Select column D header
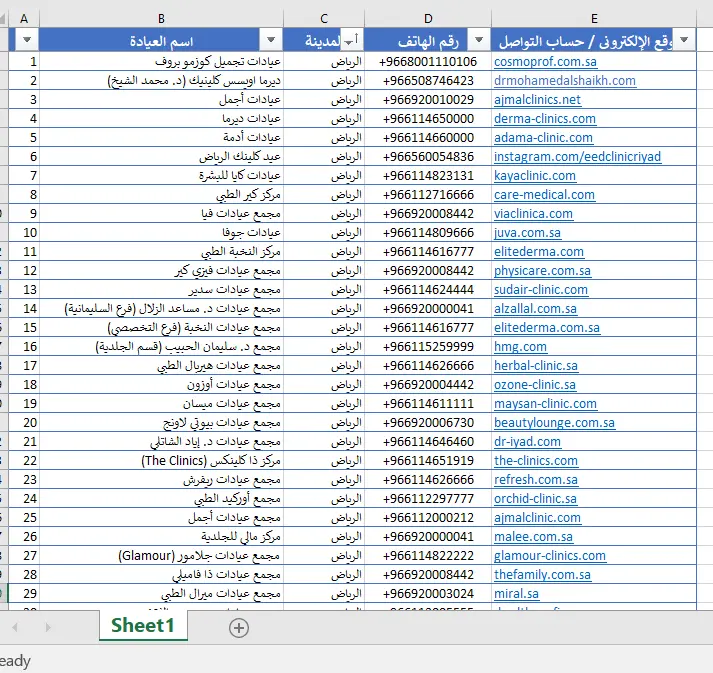 click(428, 19)
